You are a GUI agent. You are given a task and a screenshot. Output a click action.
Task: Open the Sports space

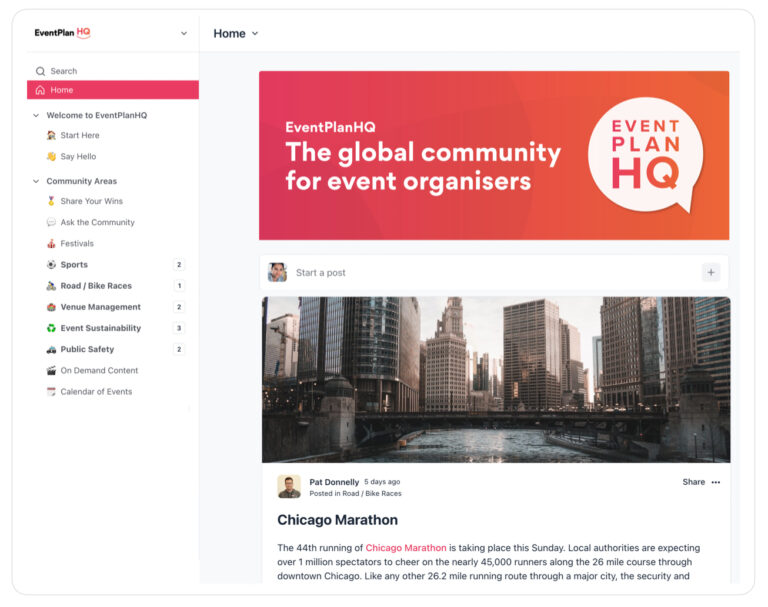pyautogui.click(x=74, y=265)
